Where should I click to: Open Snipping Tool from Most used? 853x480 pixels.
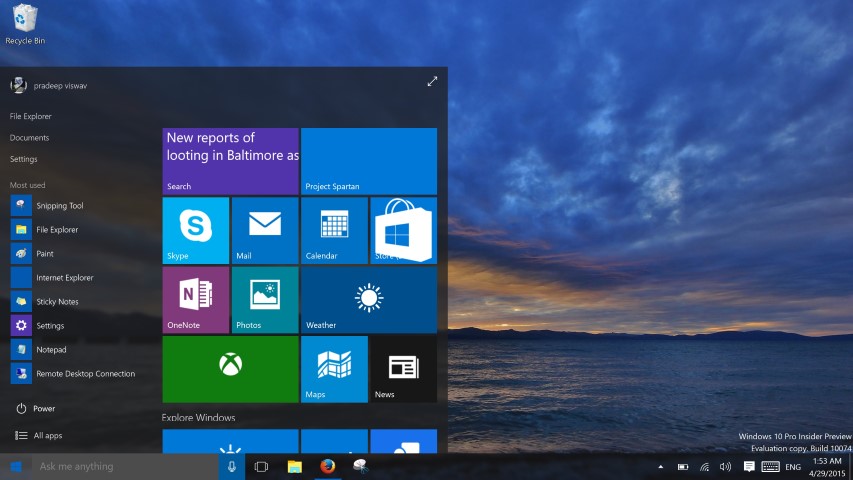pos(59,206)
